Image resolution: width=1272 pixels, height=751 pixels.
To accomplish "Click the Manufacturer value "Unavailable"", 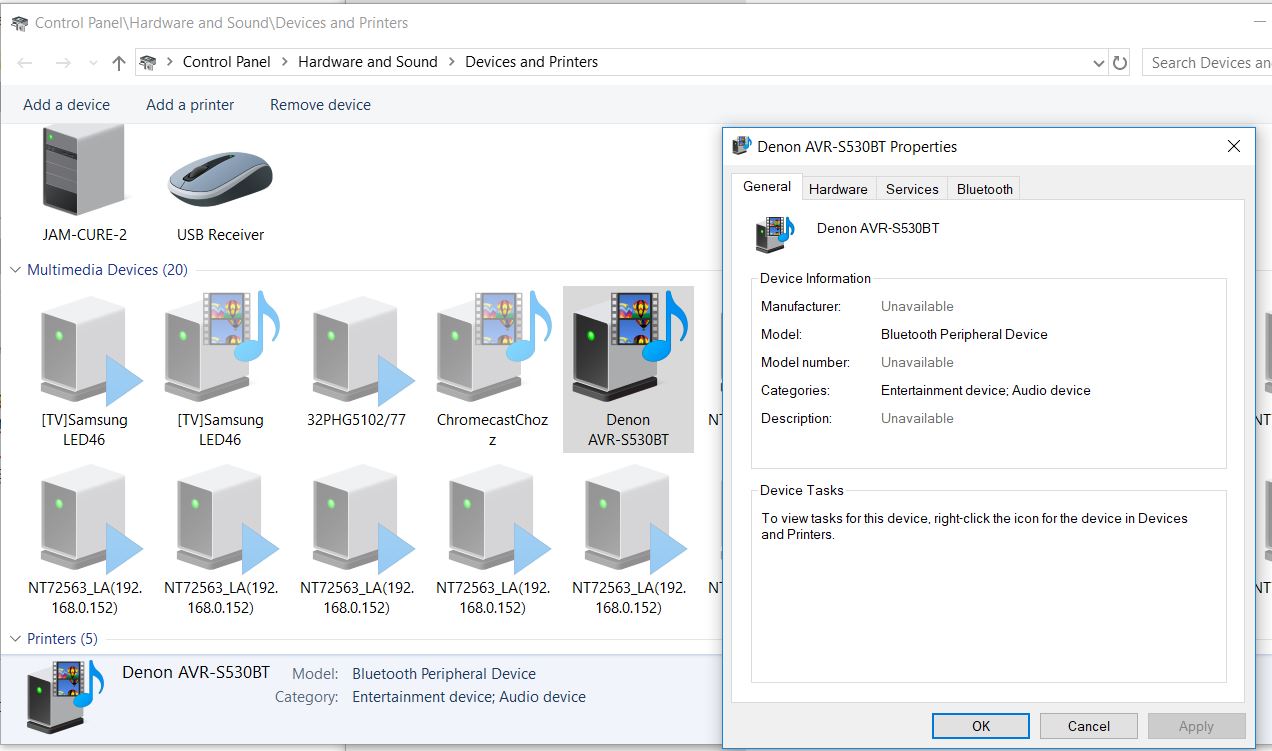I will click(x=917, y=306).
